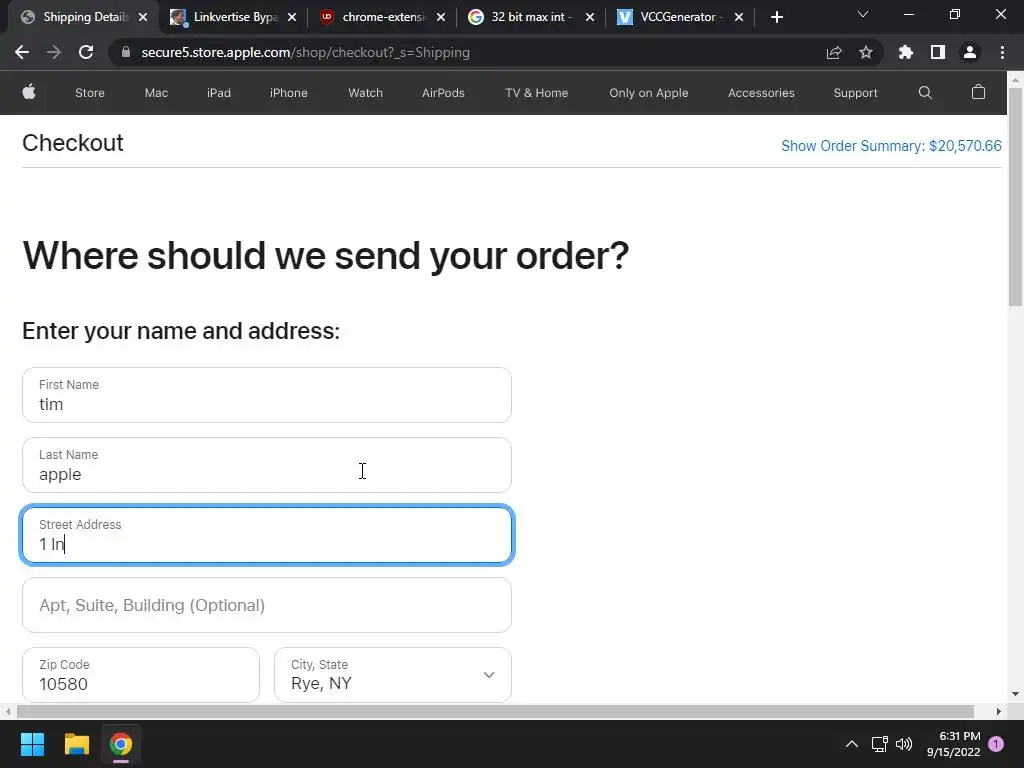Open the notification count badge

pyautogui.click(x=996, y=744)
